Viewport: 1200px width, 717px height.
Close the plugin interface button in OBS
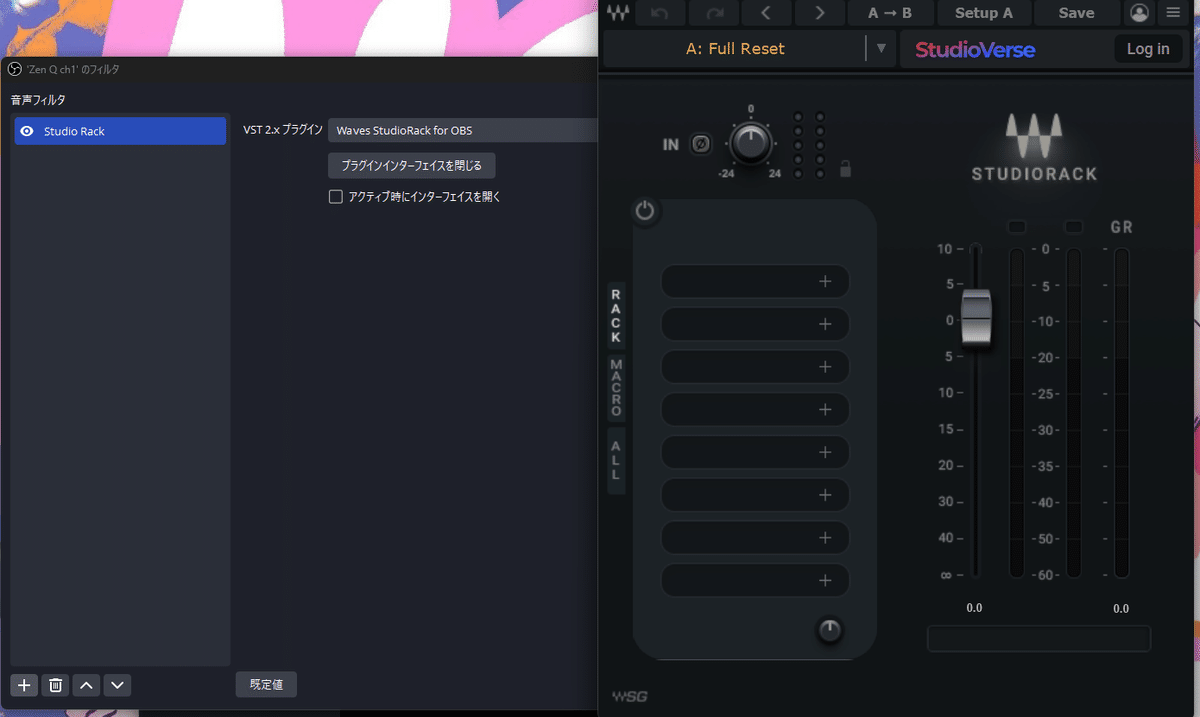(x=412, y=165)
